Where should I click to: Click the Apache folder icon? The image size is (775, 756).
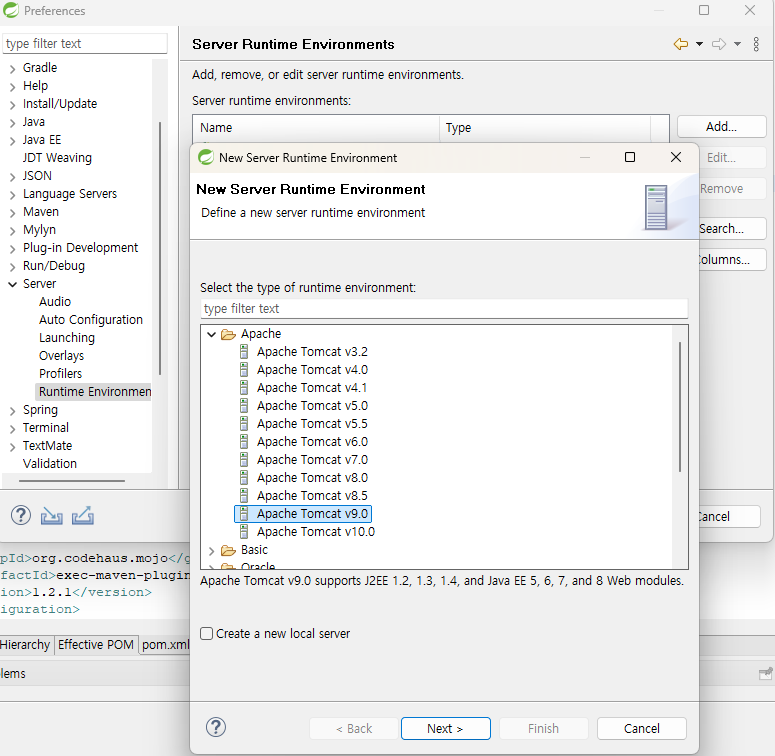(228, 335)
